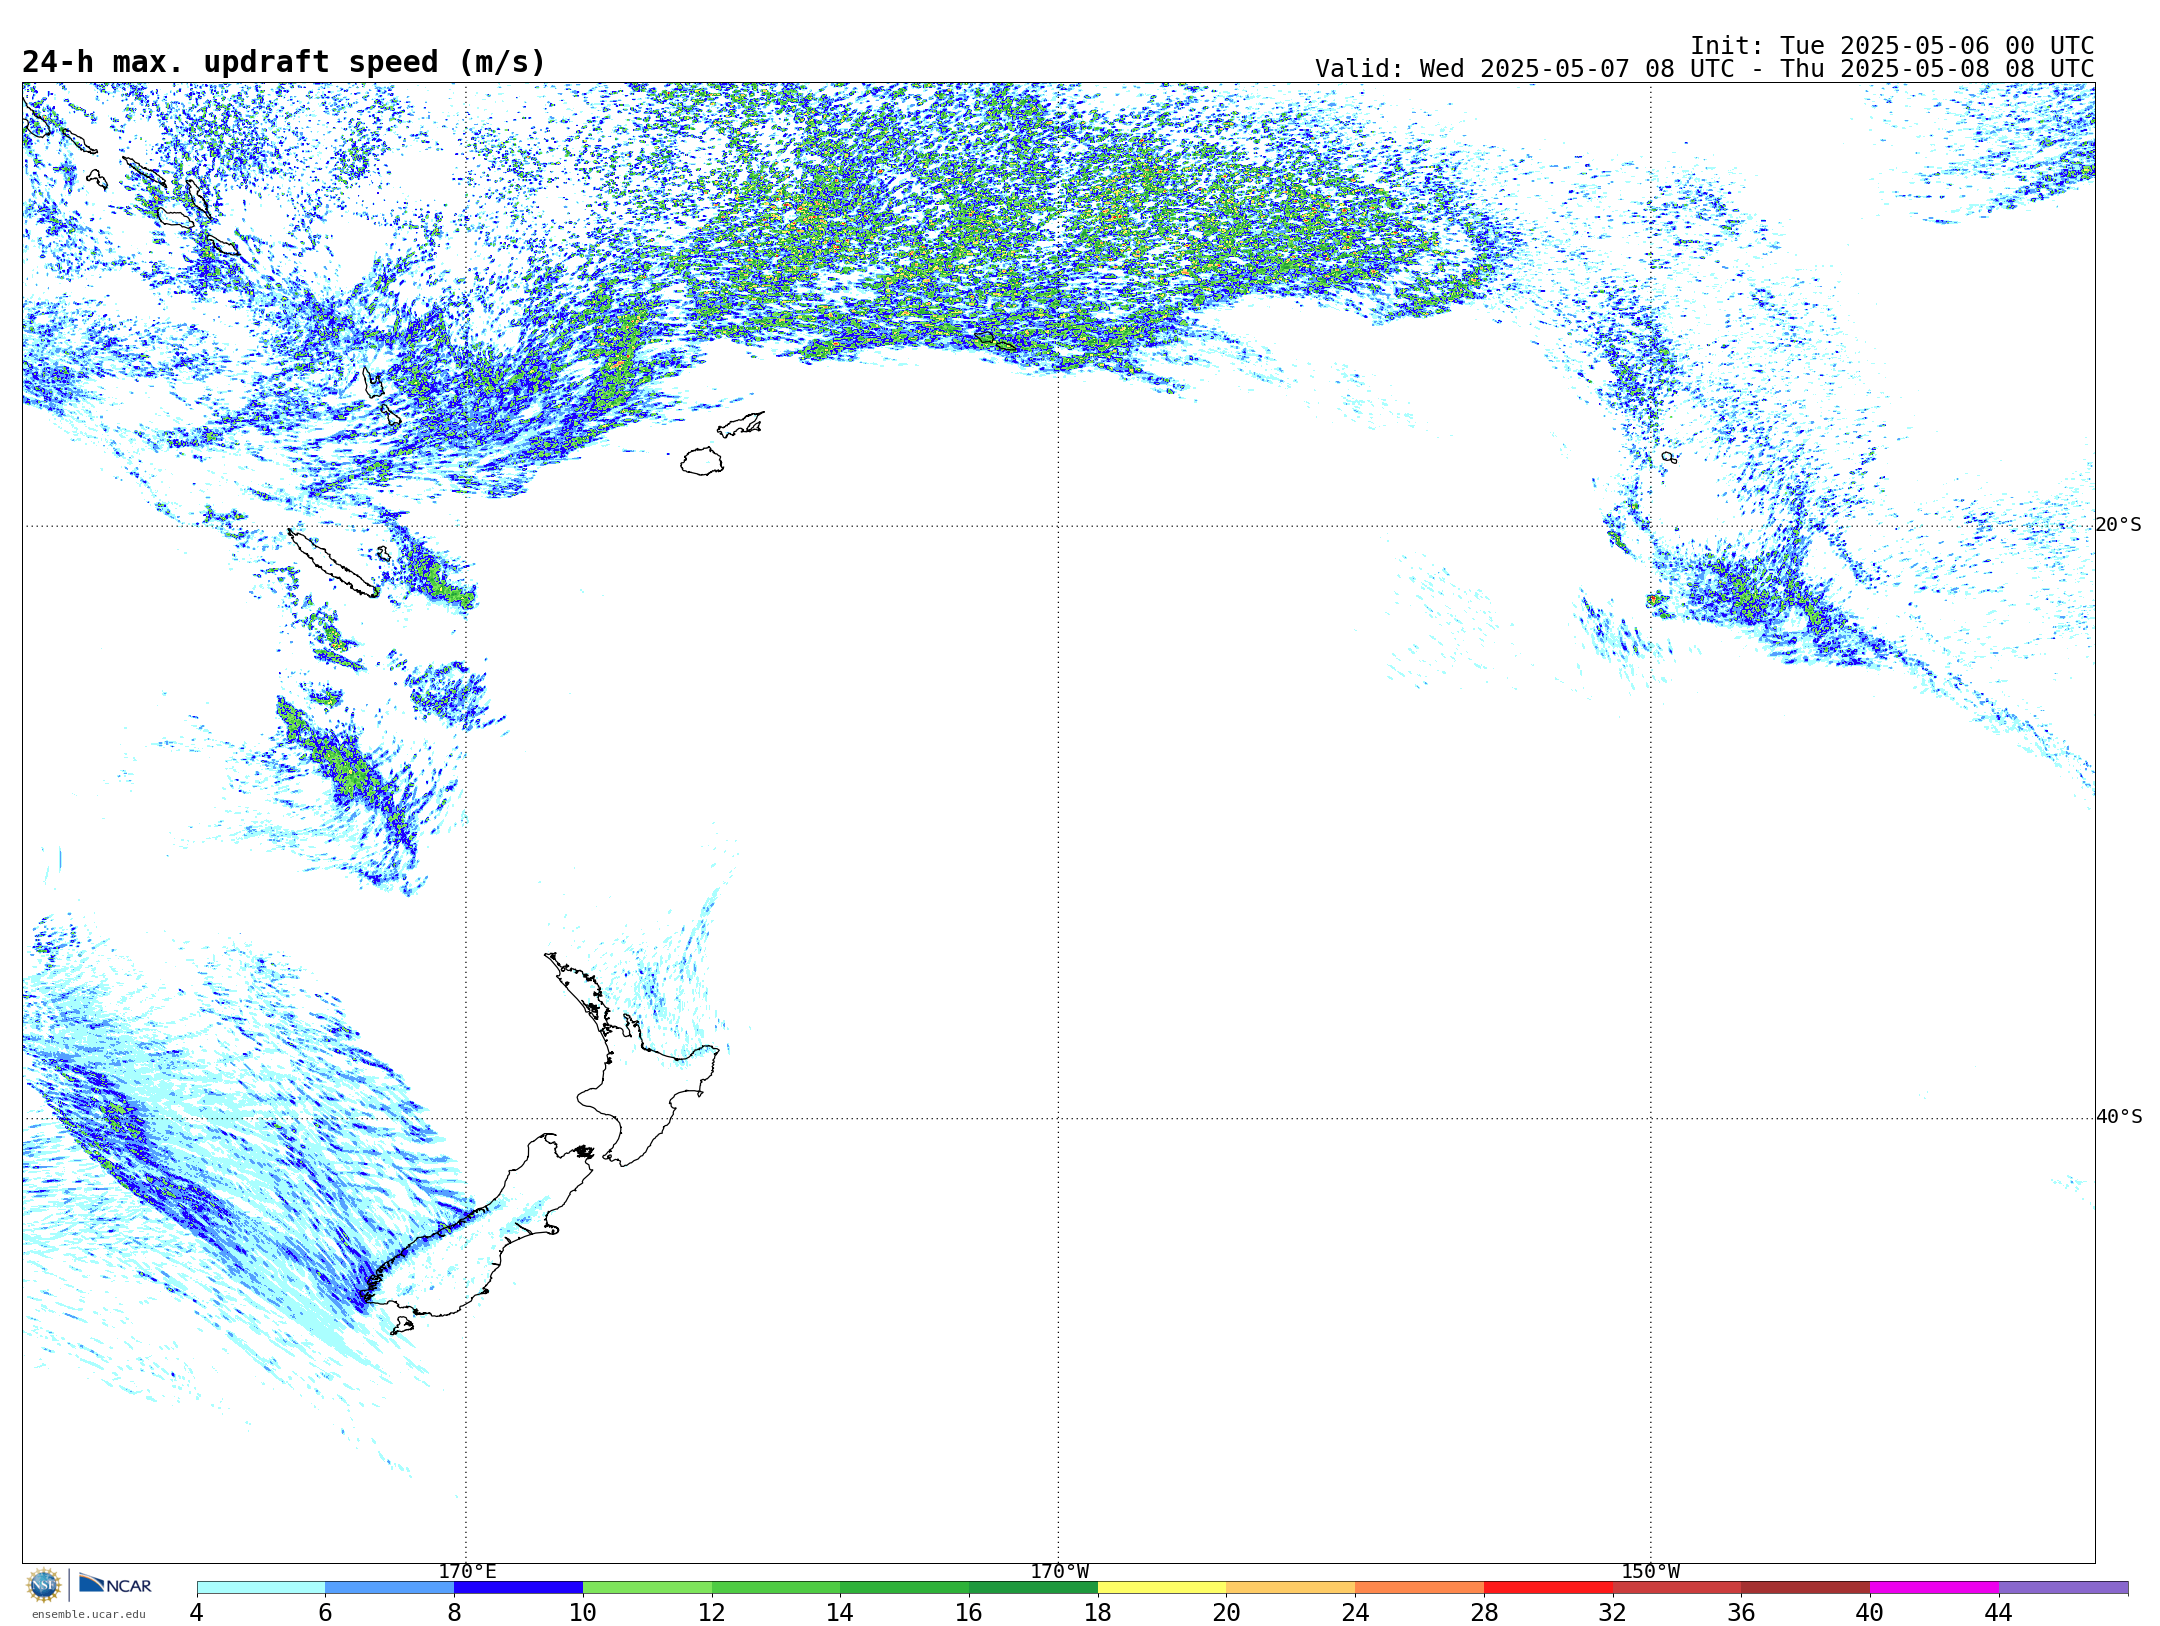Choose the light orange 20–24 colorbar segment
The width and height of the screenshot is (2160, 1626).
coord(1291,1588)
